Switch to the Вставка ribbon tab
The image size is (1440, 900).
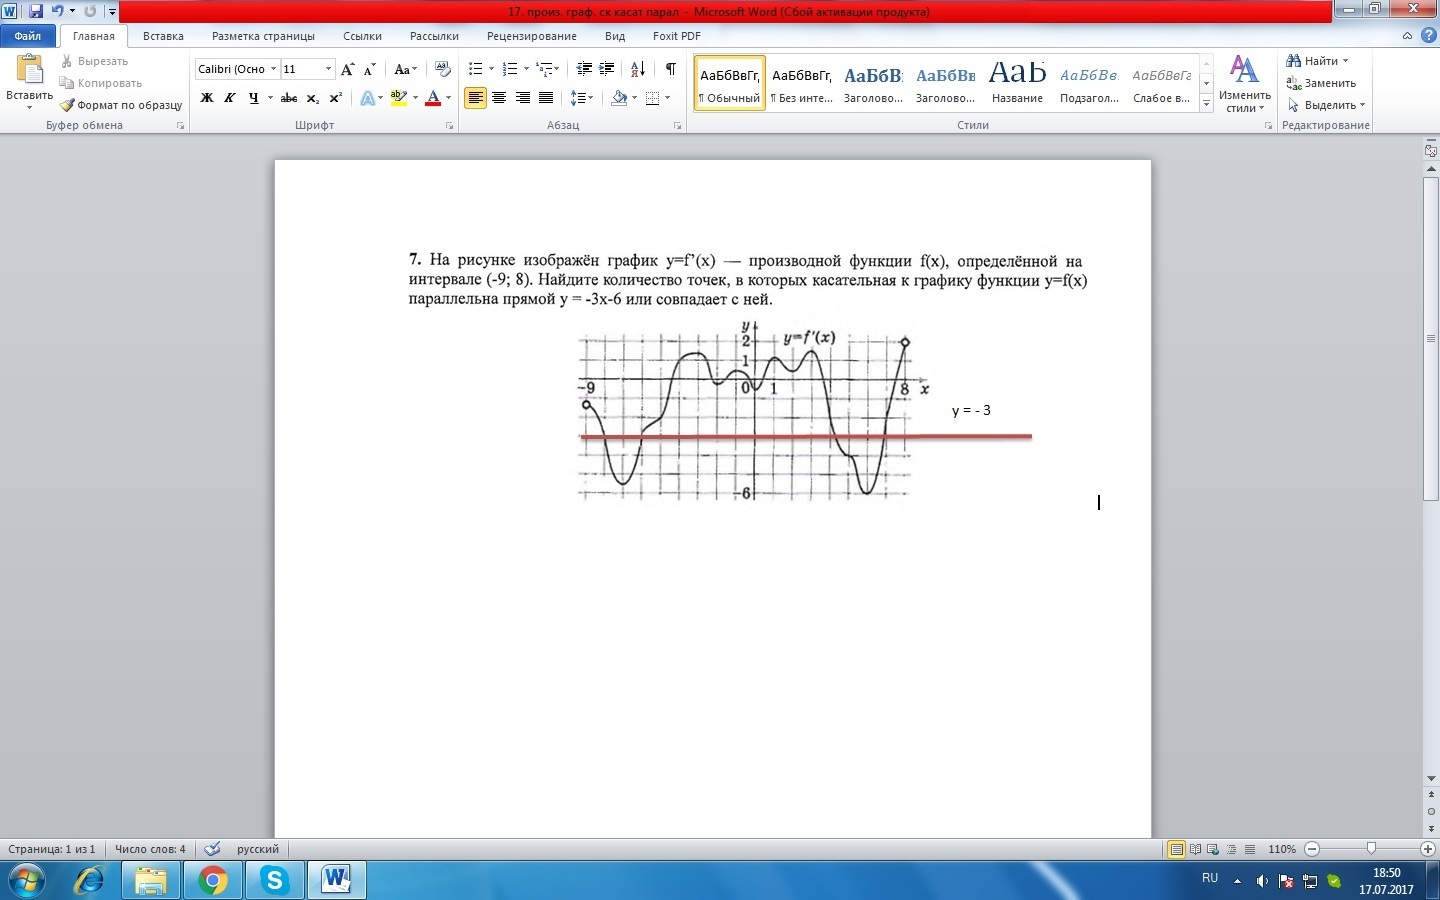(x=163, y=36)
